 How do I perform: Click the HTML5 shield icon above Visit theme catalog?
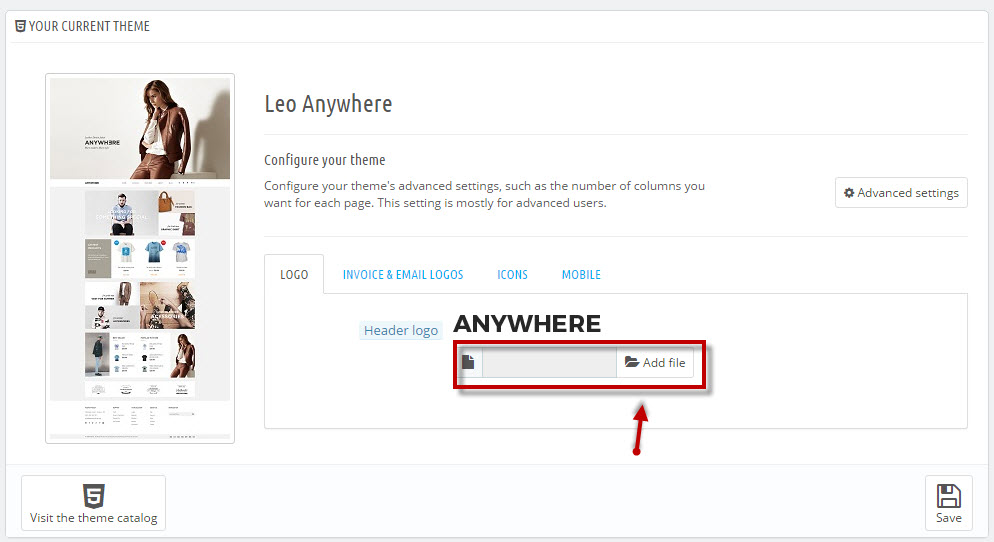[x=94, y=496]
